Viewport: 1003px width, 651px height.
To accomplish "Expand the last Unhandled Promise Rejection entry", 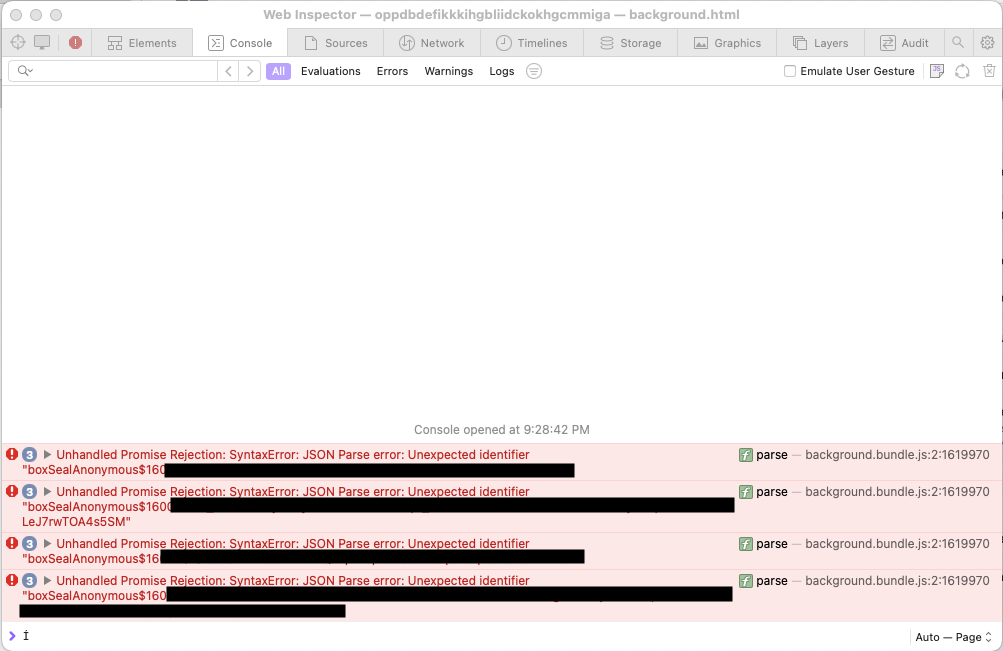I will pyautogui.click(x=47, y=581).
